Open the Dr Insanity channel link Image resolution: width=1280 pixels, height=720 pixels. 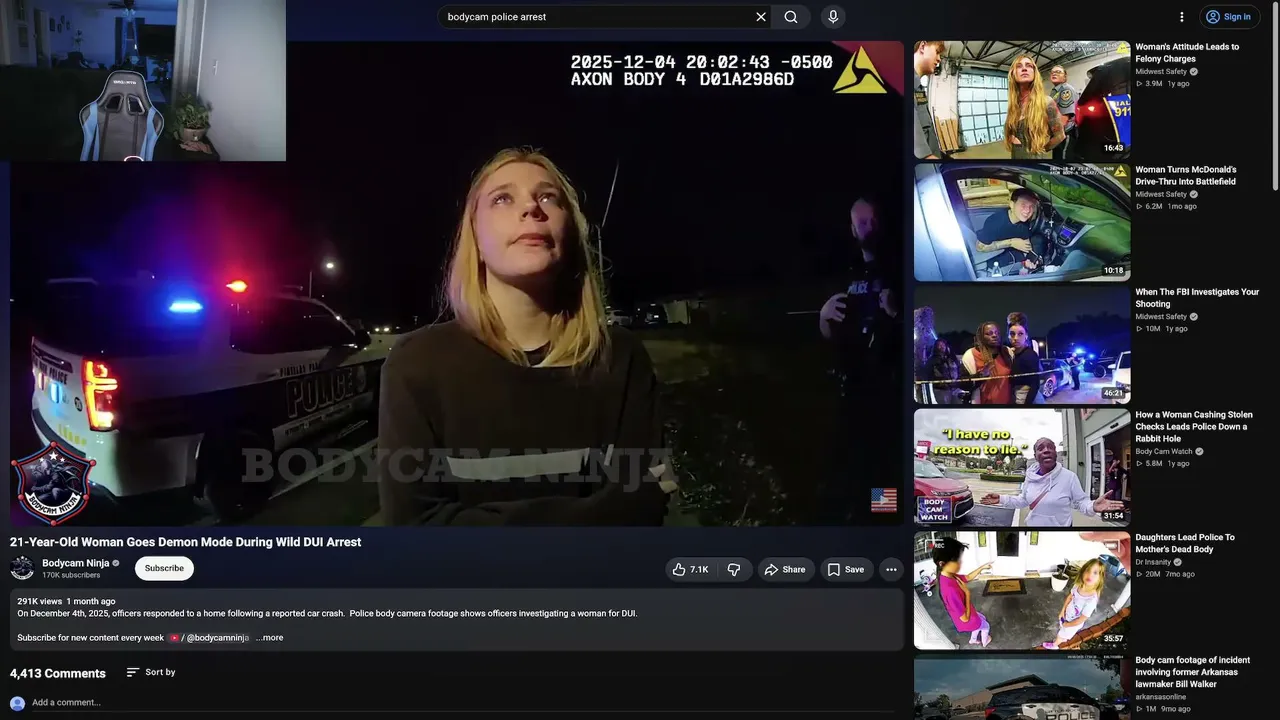coord(1154,562)
